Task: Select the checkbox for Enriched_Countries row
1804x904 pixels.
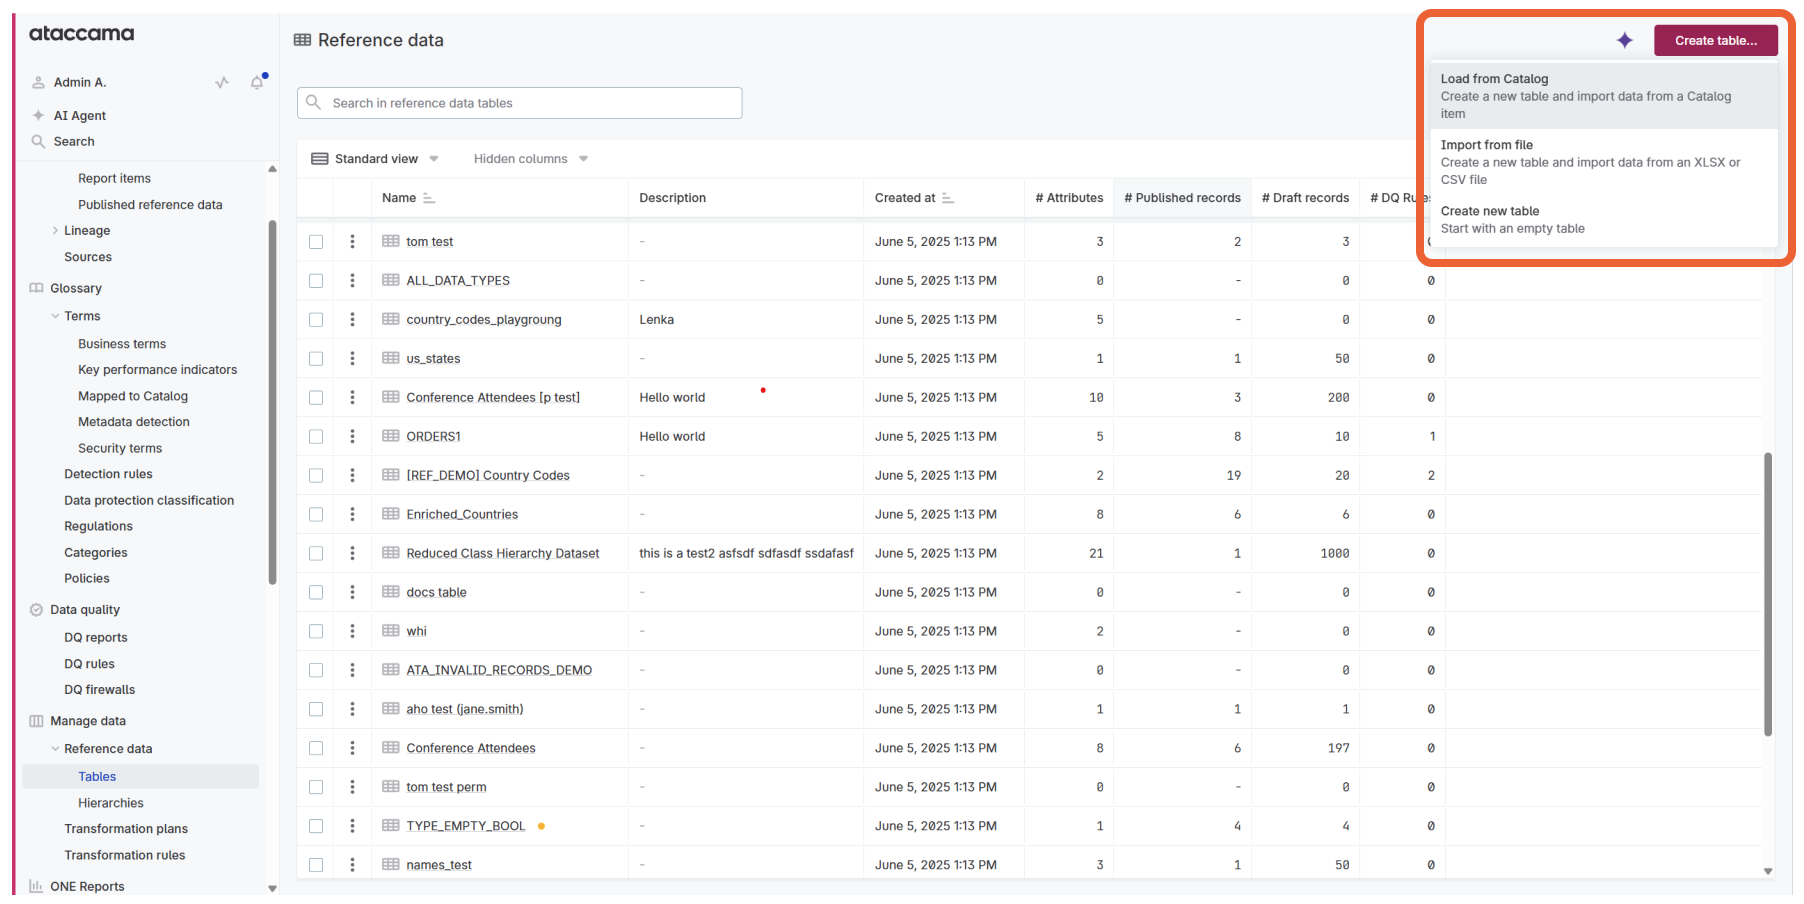Action: click(316, 514)
